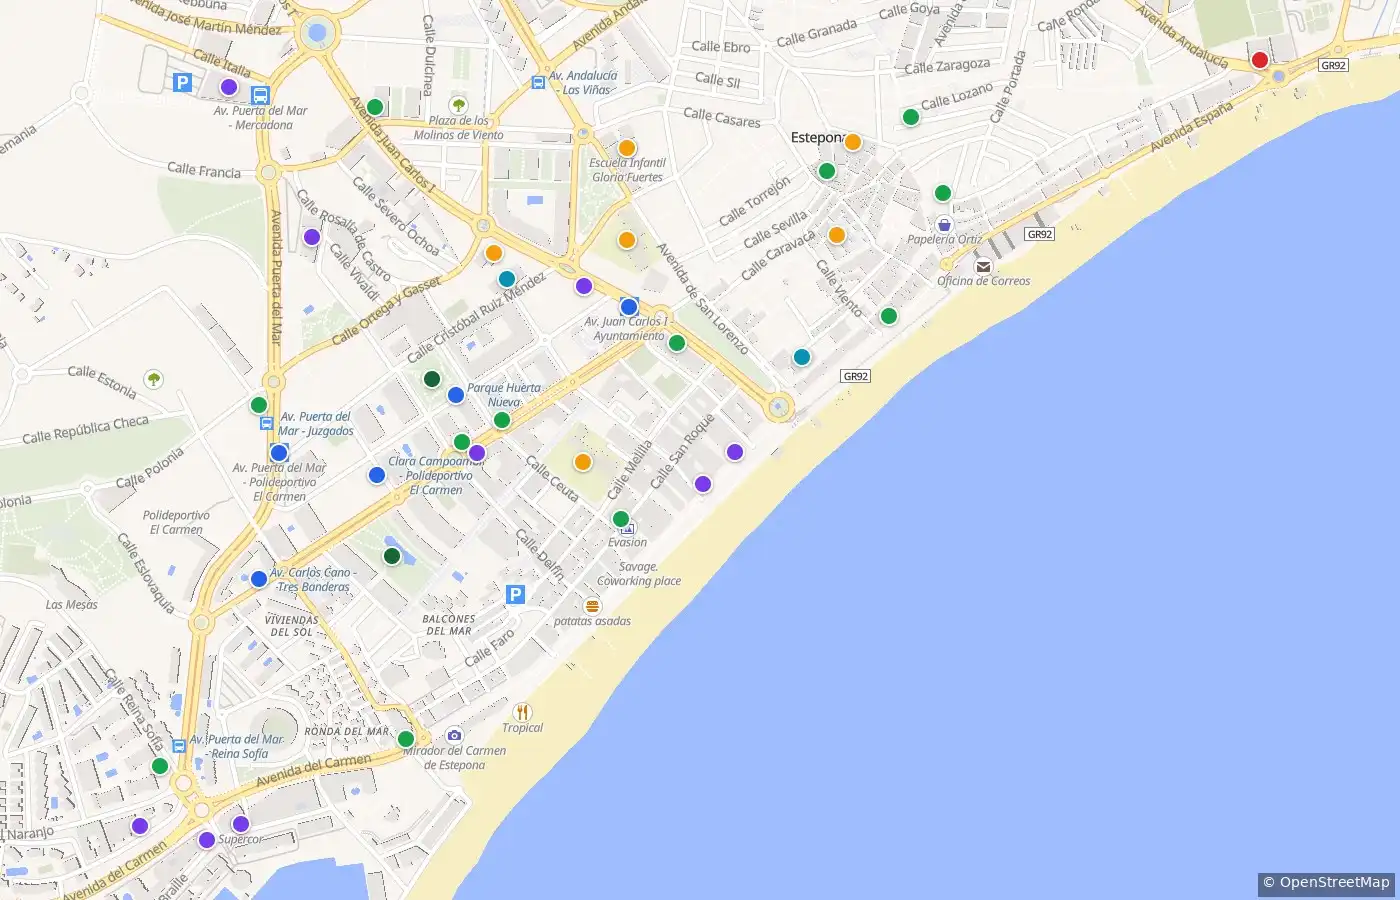
Task: Select the Calle Cristóbal Ruiz Méndez label
Action: pyautogui.click(x=477, y=317)
